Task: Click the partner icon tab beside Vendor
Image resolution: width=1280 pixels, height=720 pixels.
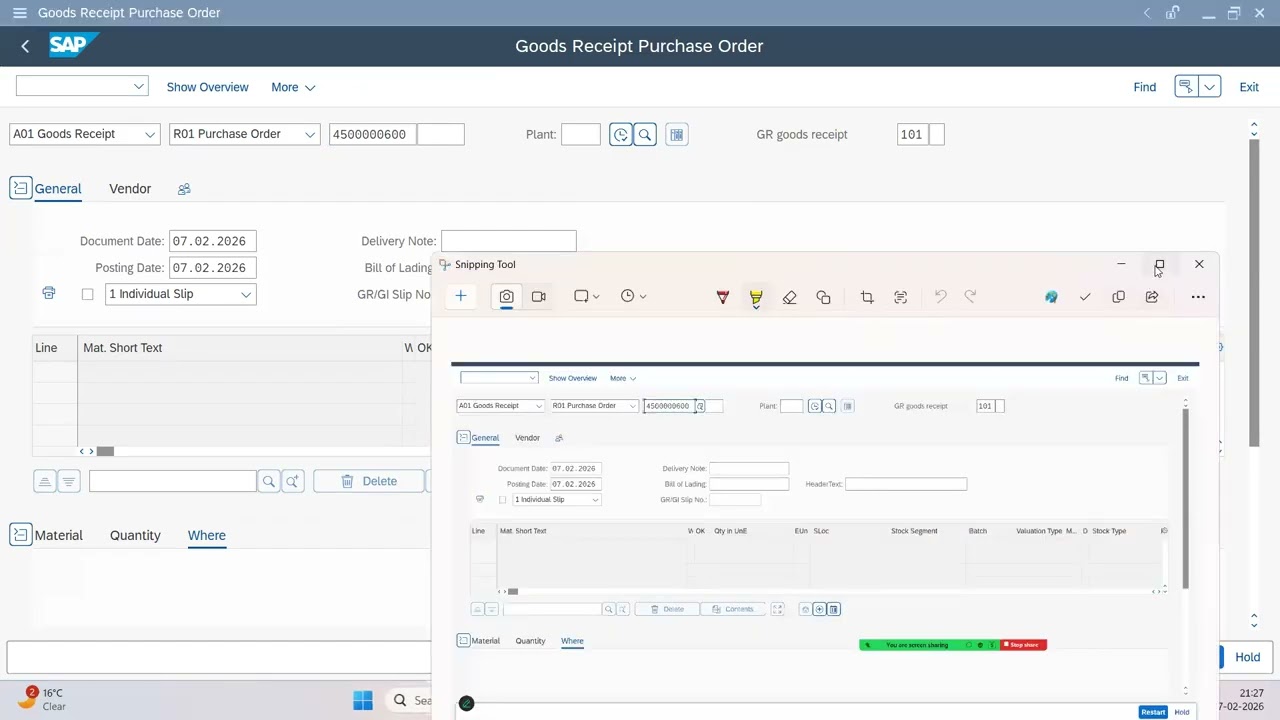Action: (x=184, y=188)
